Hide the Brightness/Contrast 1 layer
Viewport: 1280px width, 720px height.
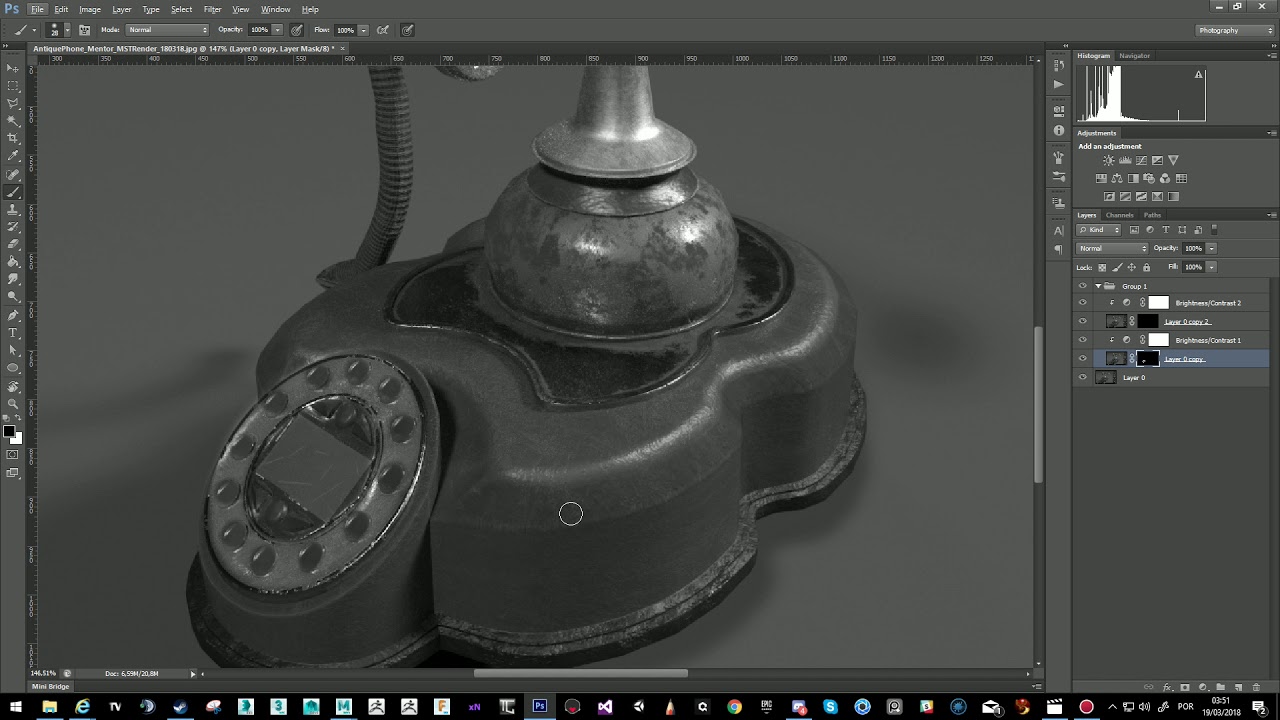click(1082, 340)
